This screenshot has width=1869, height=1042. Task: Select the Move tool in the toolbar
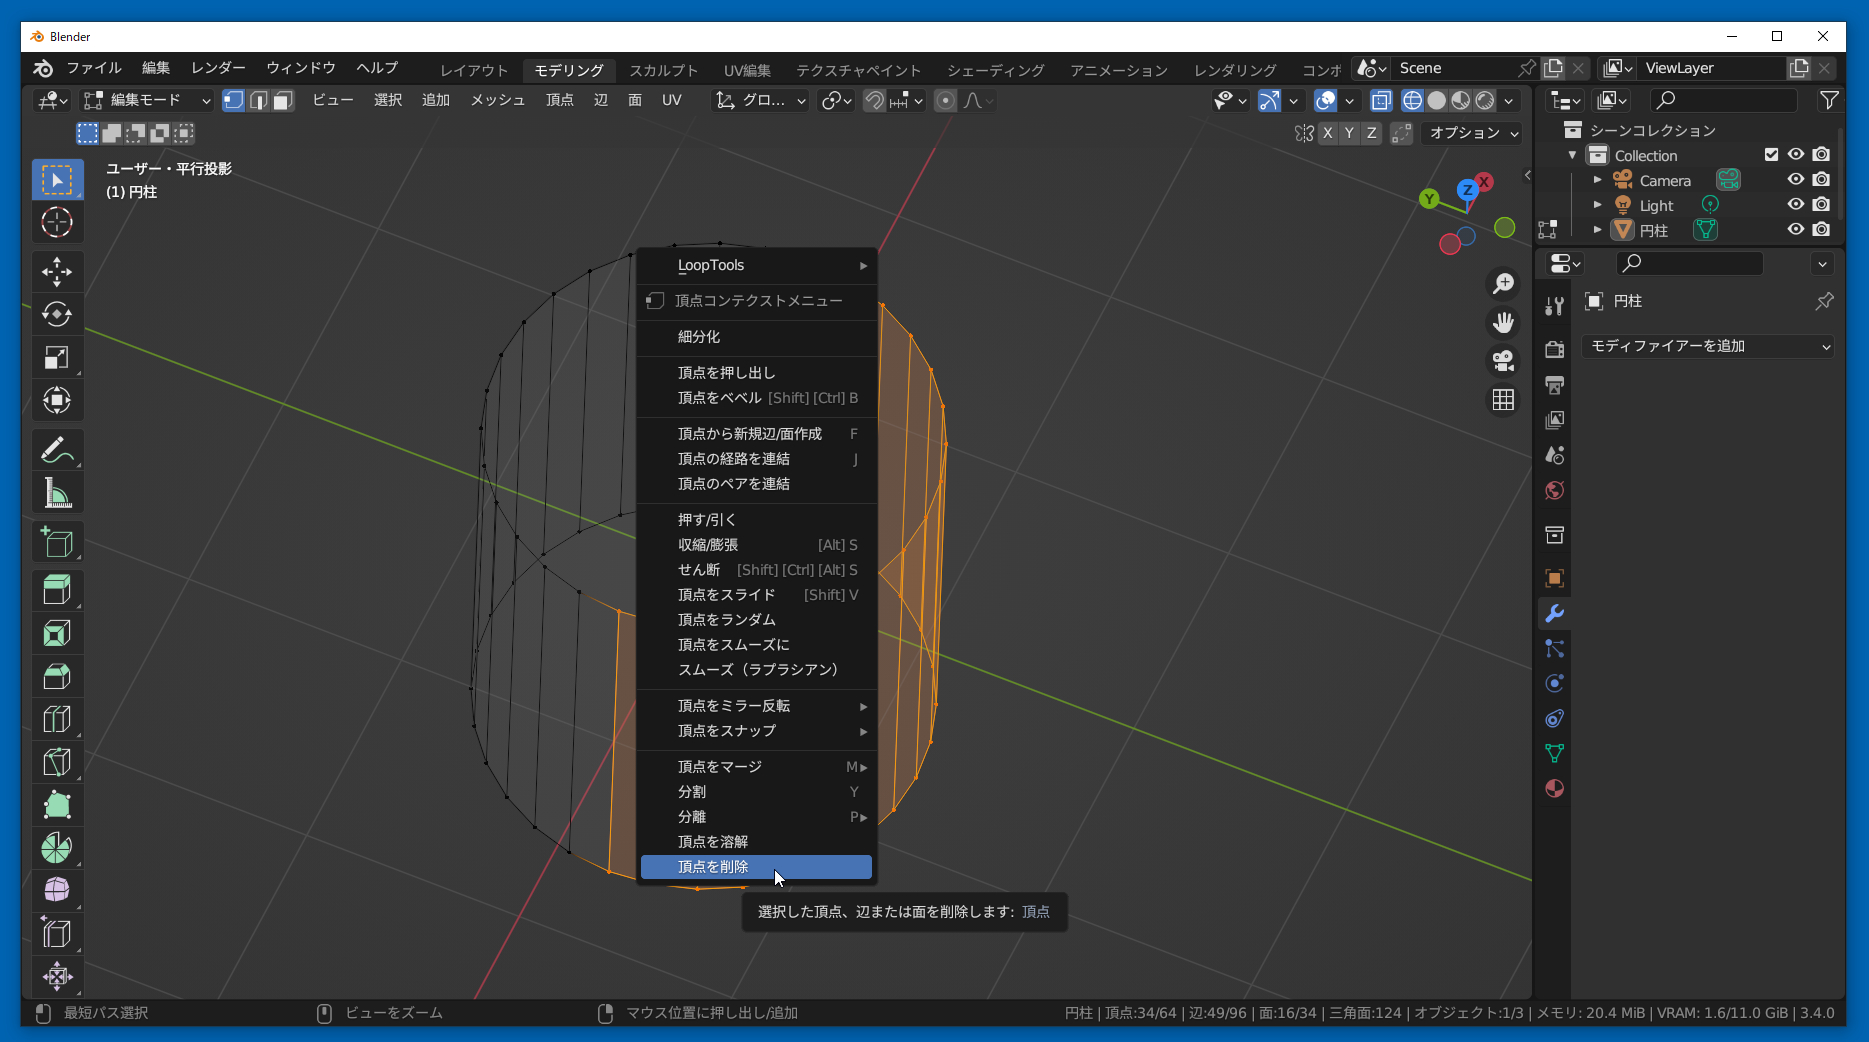[x=57, y=271]
